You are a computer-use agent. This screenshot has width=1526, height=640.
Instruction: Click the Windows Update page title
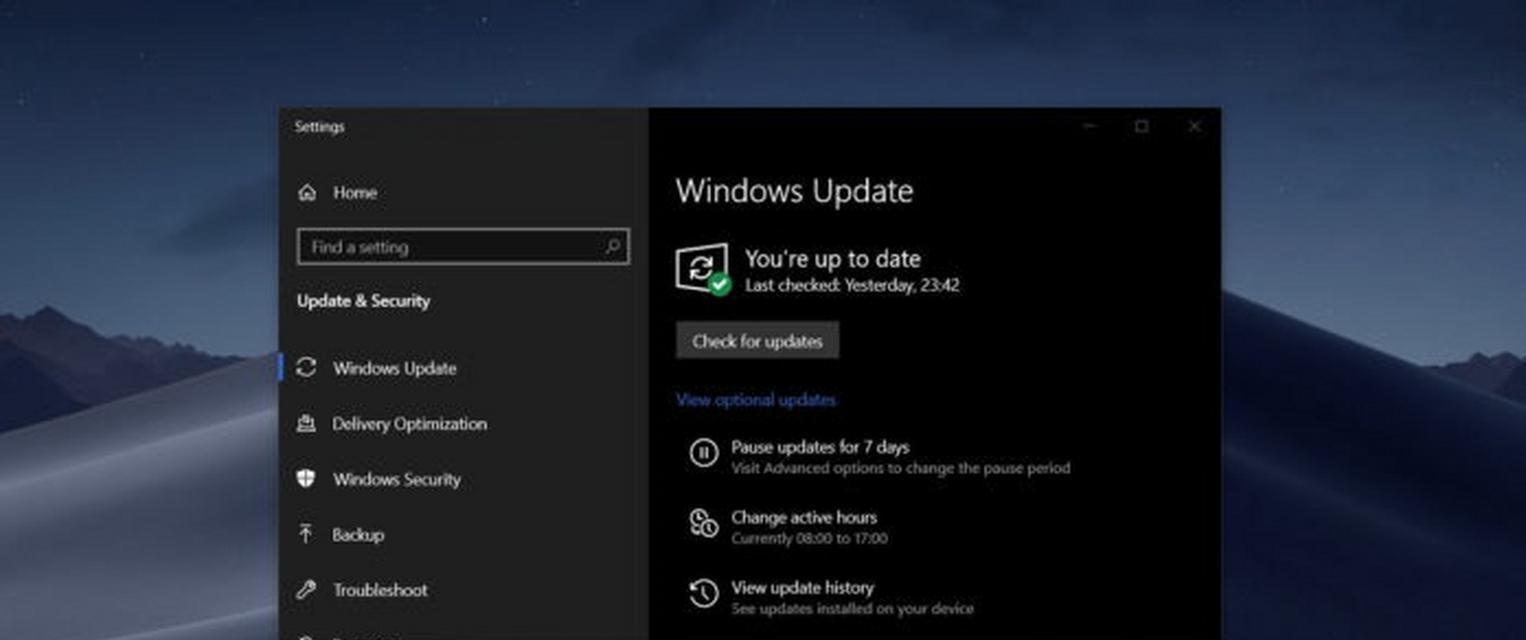[x=795, y=191]
